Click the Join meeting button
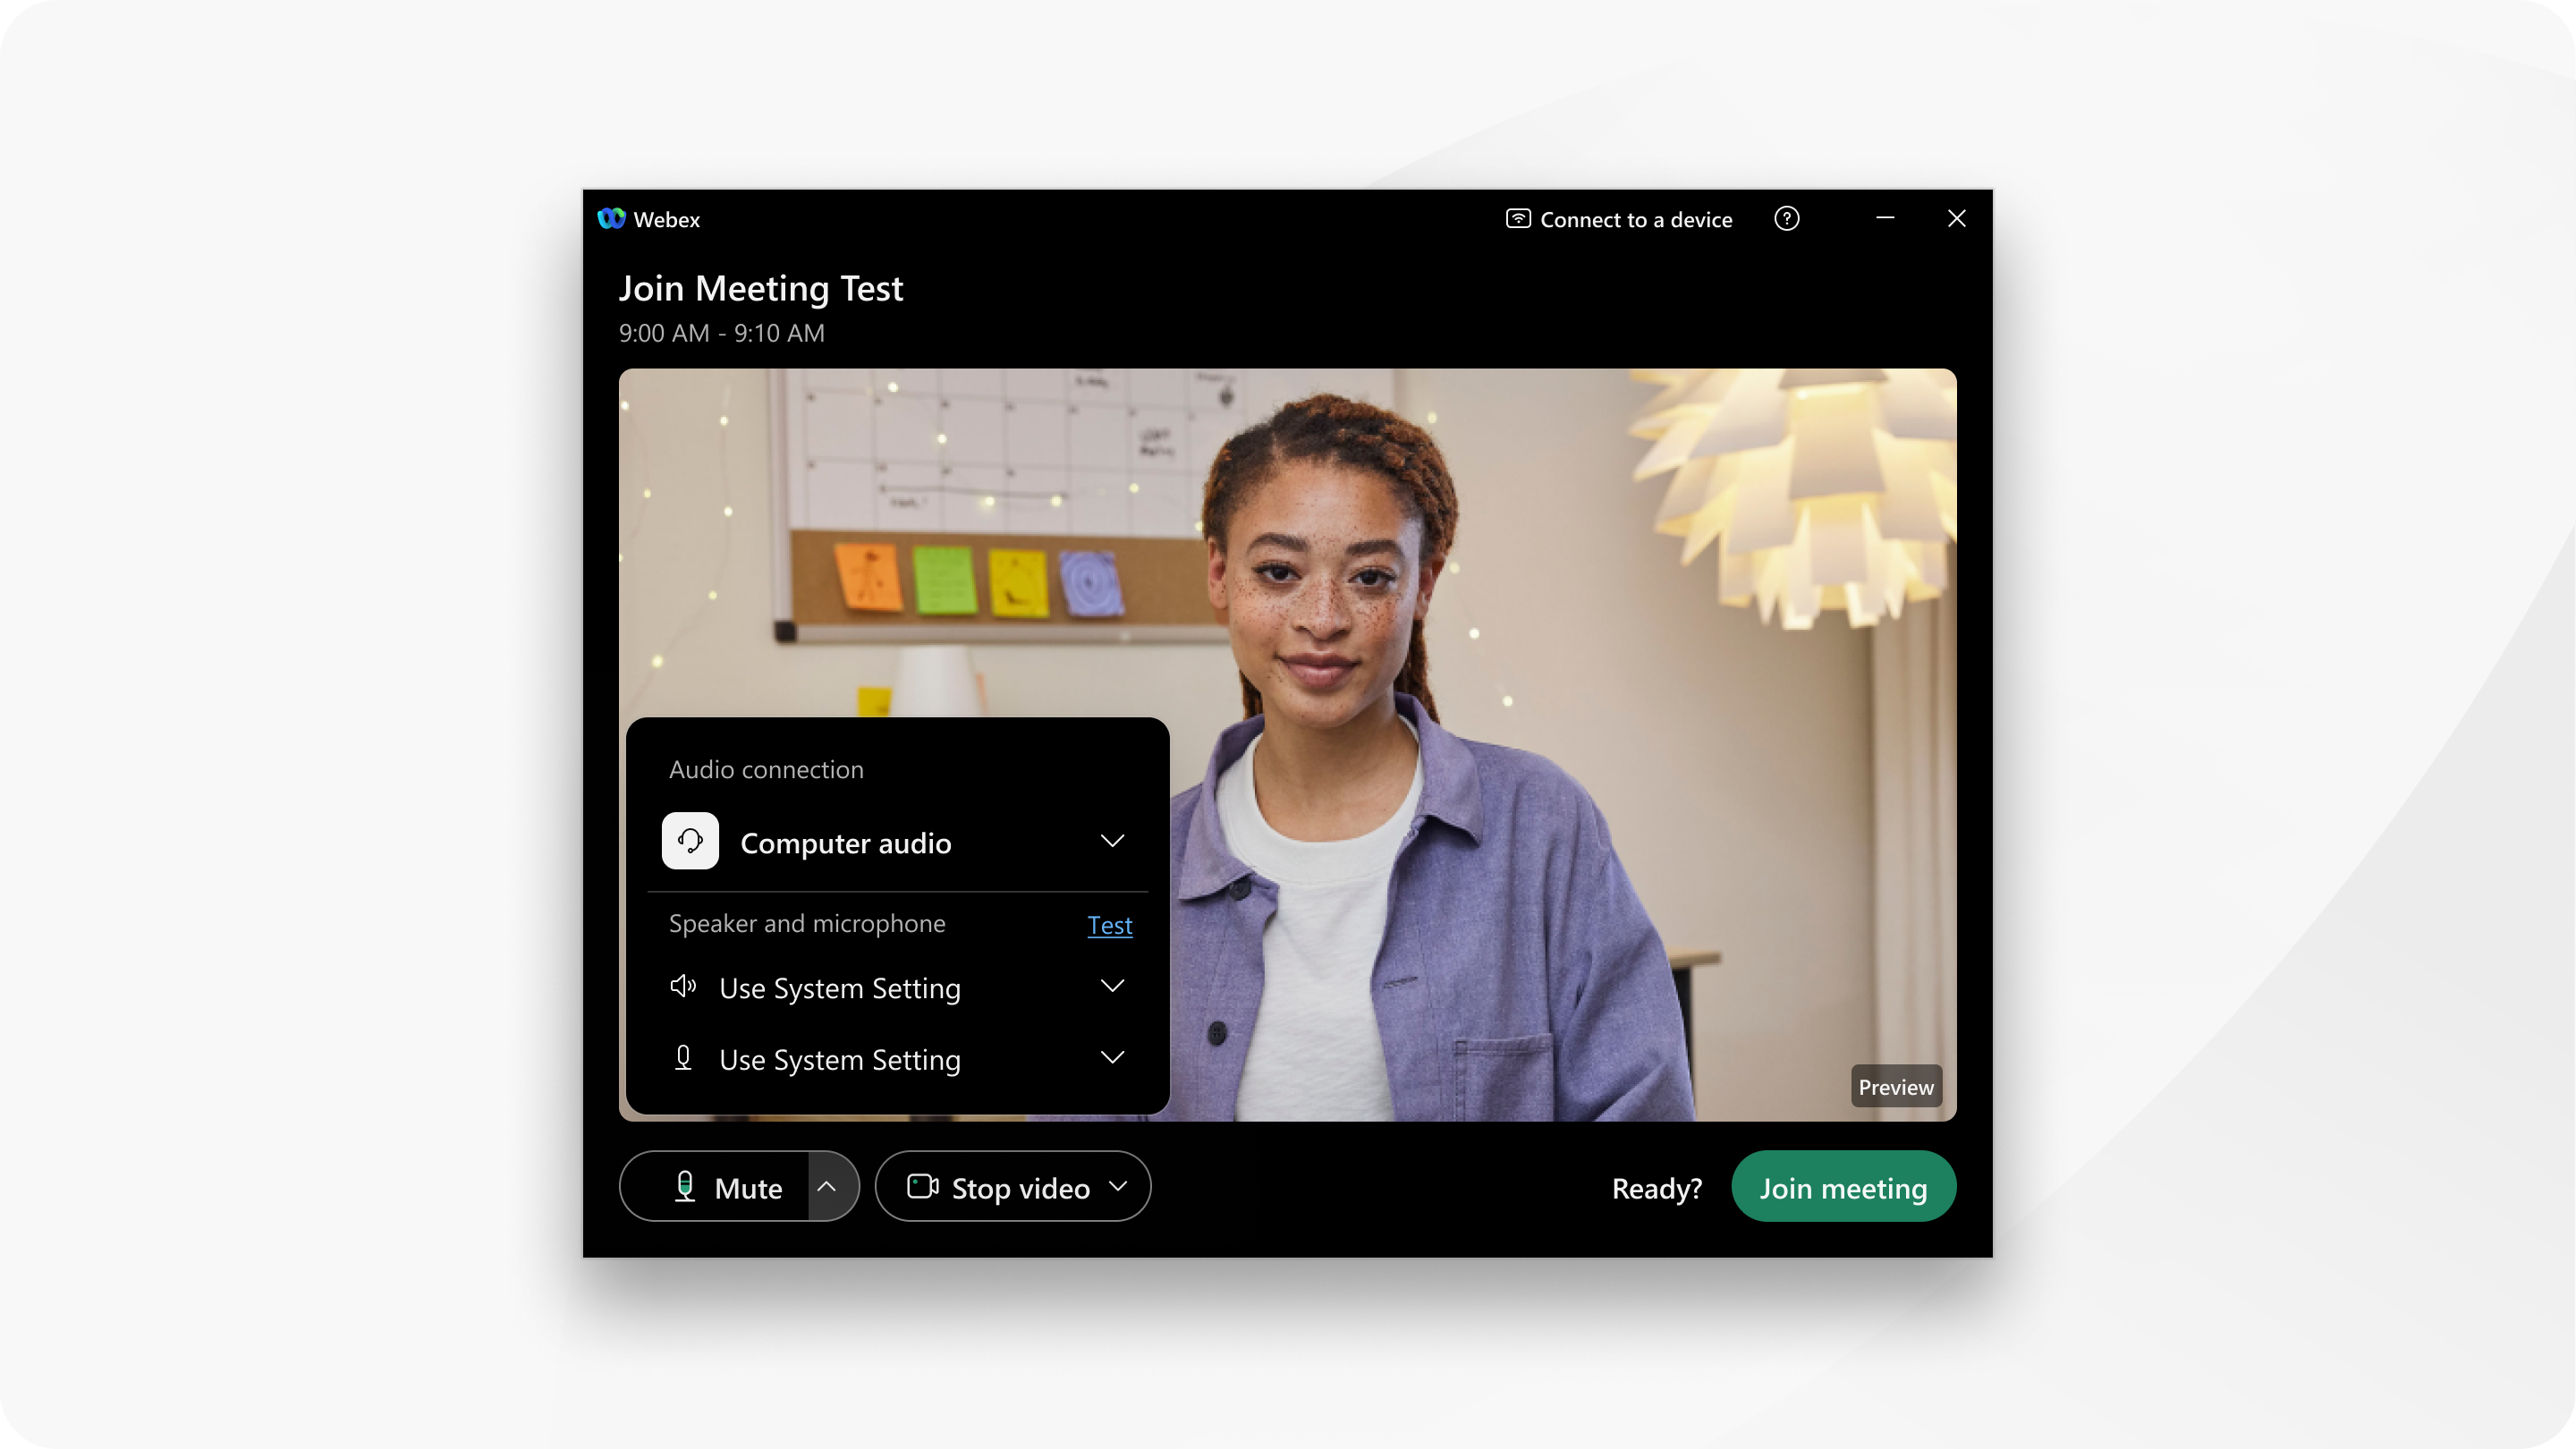Screen dimensions: 2576x1449 (x=1843, y=1187)
